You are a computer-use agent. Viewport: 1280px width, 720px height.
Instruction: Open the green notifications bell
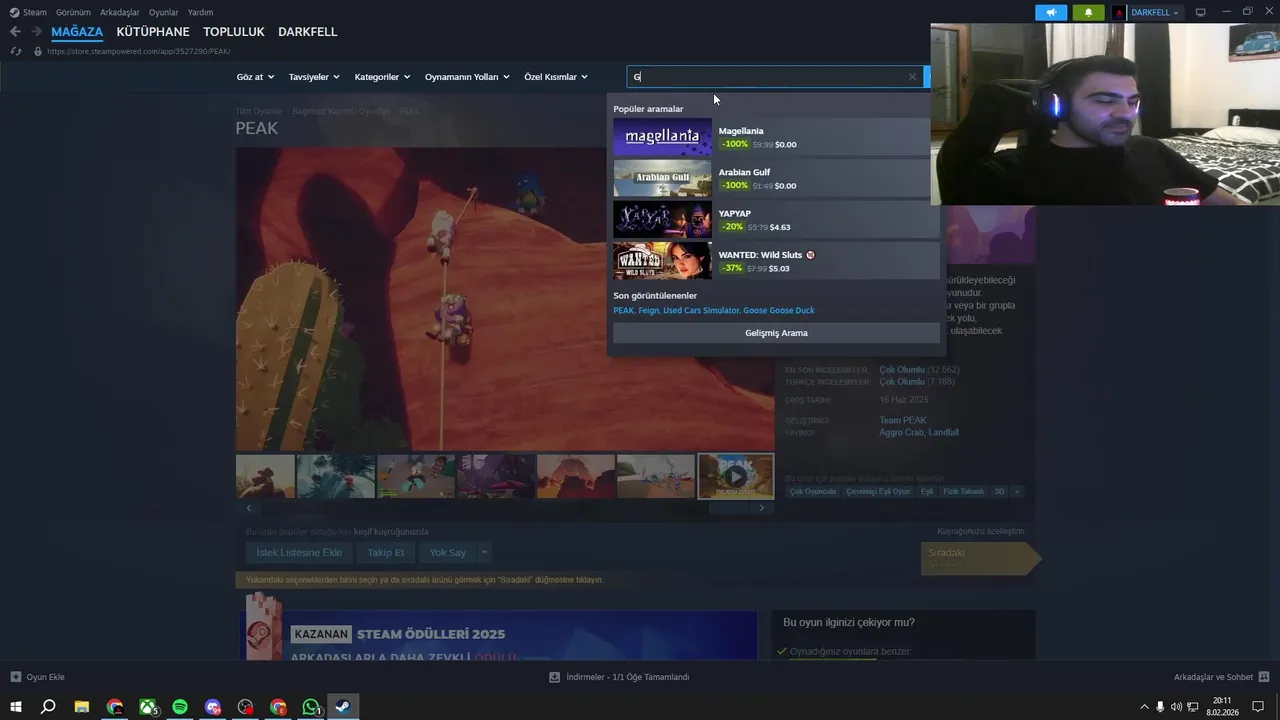coord(1088,12)
